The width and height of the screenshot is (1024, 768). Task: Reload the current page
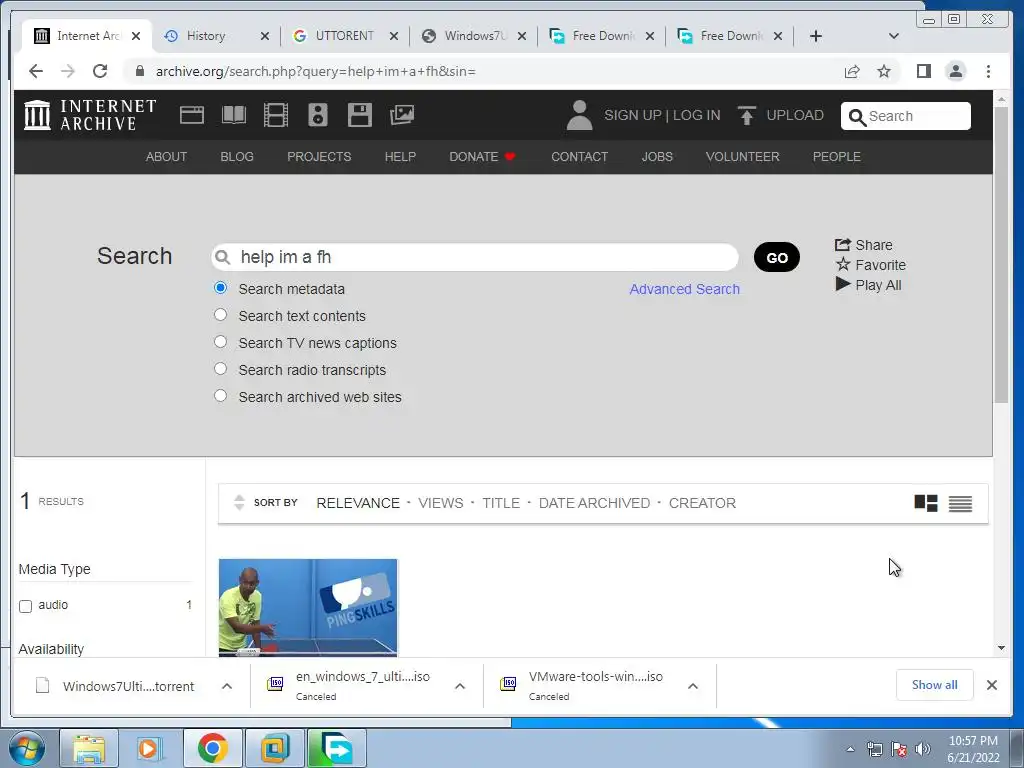click(100, 71)
